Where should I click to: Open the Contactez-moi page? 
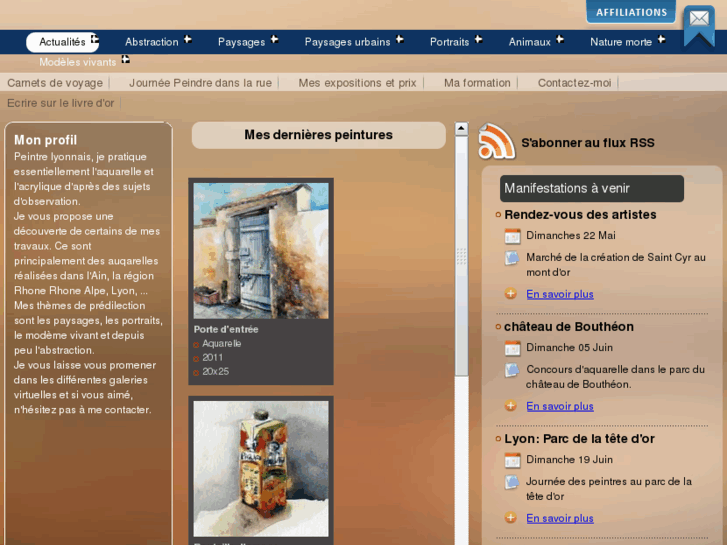click(574, 83)
